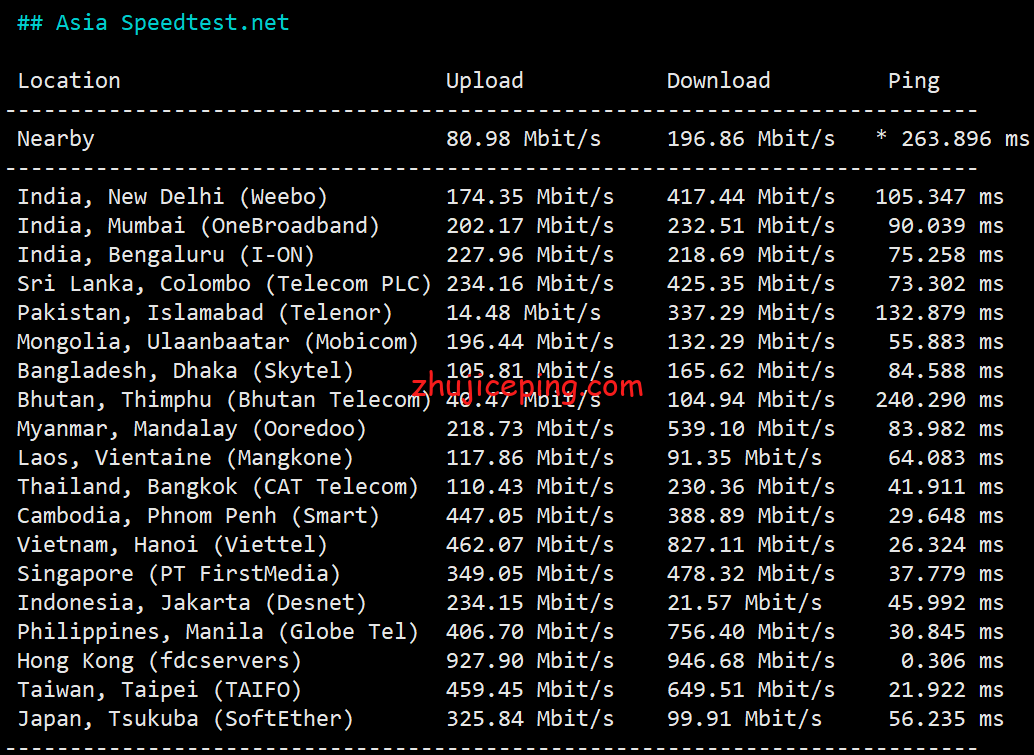Select the "Myanmar, Mandalay (Ooredoo)" row
This screenshot has width=1034, height=755.
coord(192,429)
